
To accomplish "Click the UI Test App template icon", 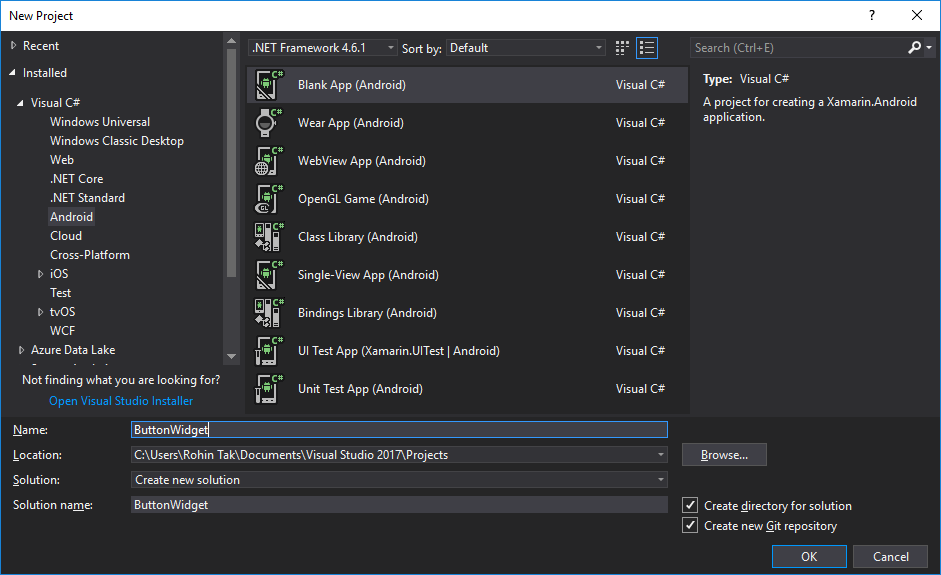I will [269, 351].
